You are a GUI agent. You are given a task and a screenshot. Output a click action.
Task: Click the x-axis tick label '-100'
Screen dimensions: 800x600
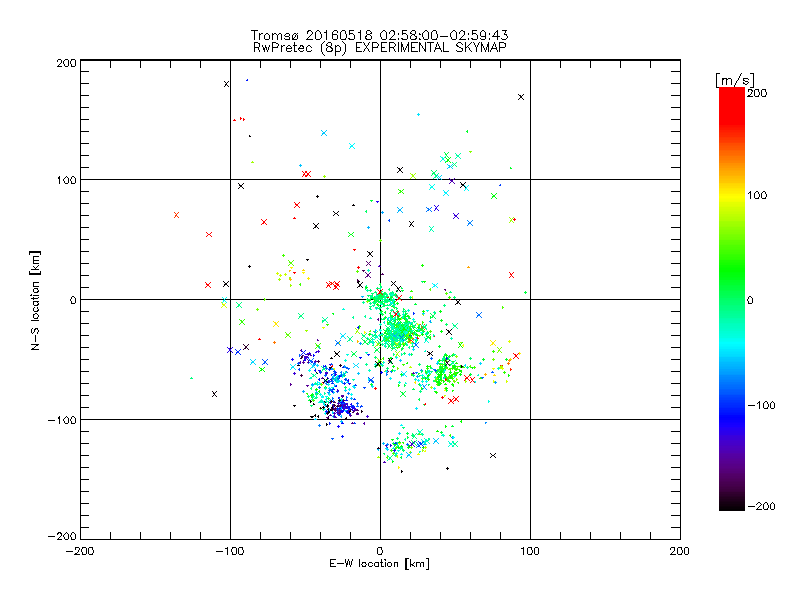230,551
